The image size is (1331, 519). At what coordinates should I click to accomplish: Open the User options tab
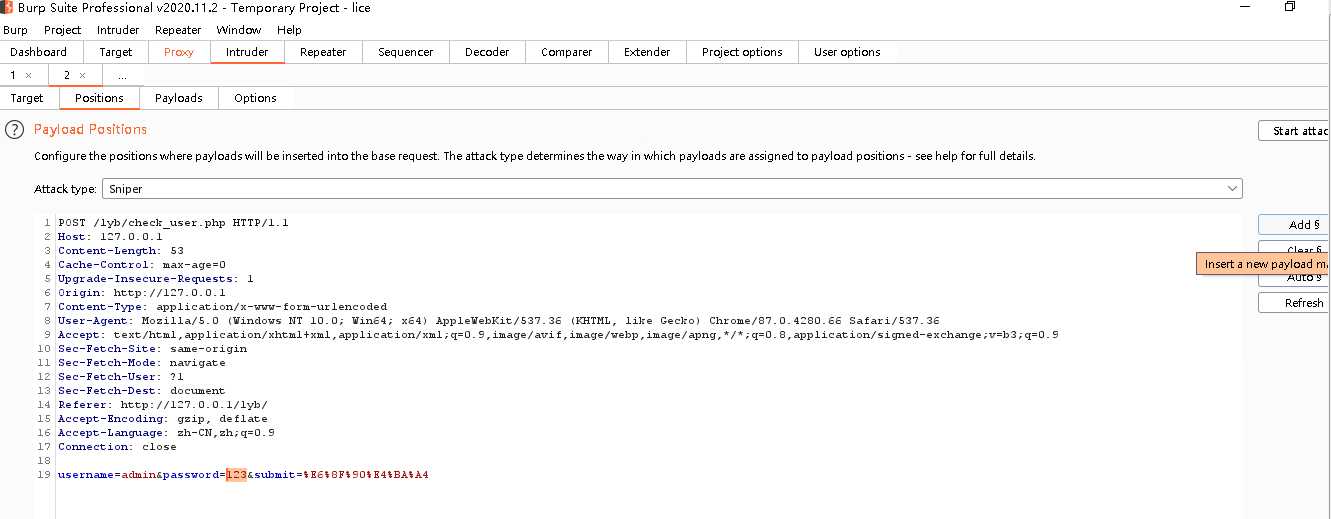847,52
